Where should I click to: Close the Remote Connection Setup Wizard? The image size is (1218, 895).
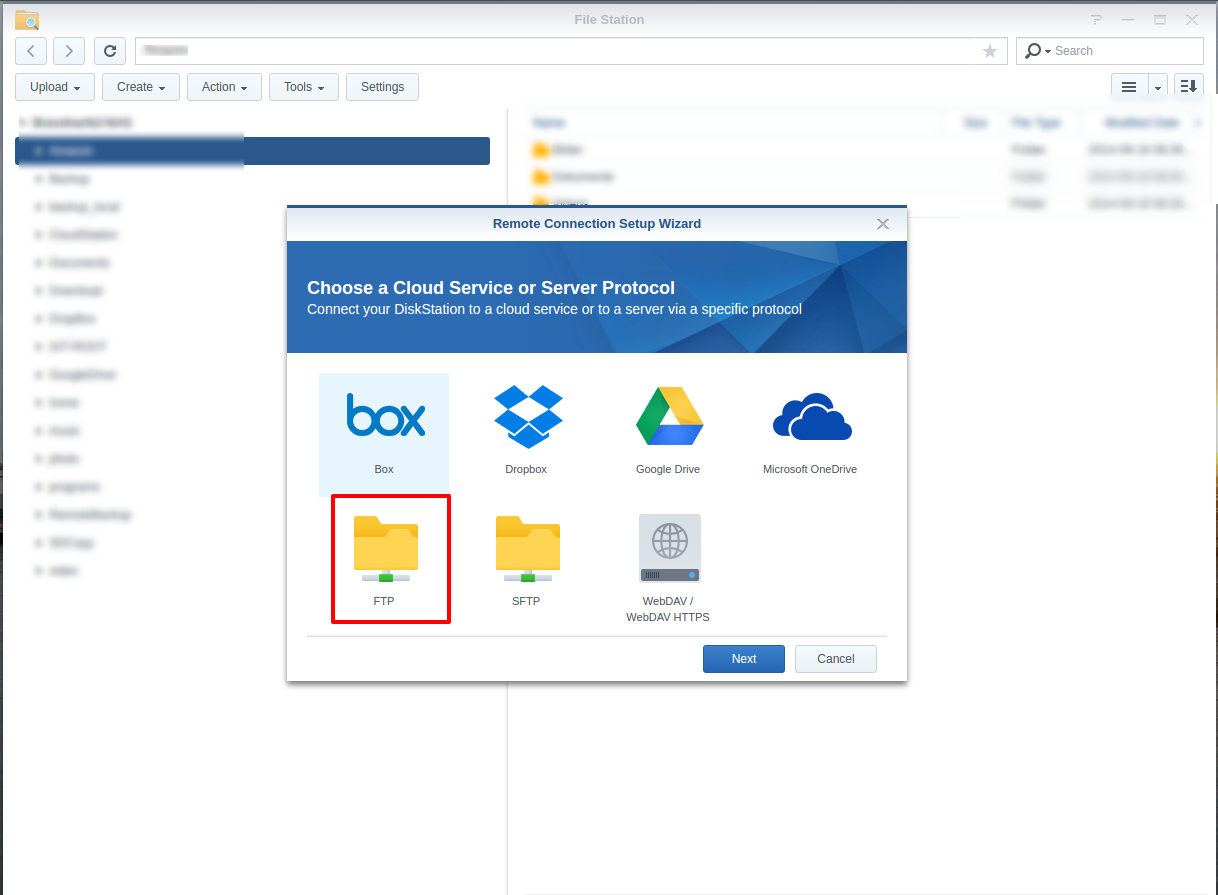(x=883, y=224)
